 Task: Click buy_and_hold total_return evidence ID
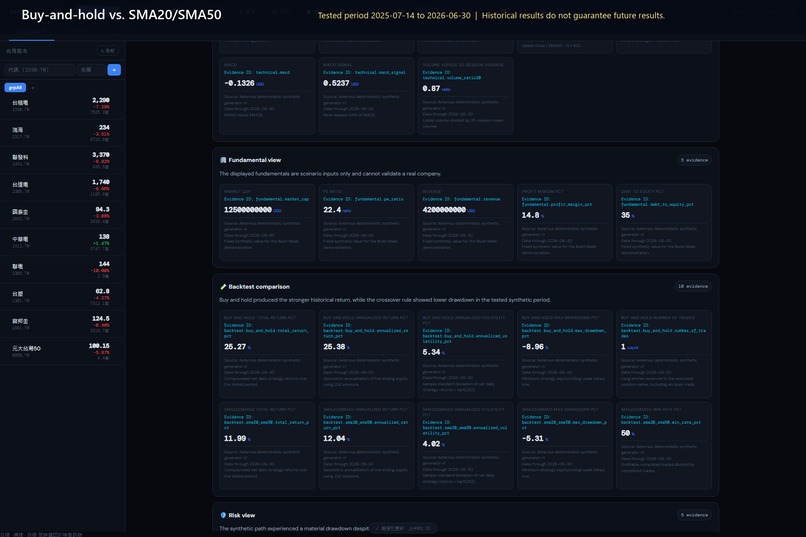pyautogui.click(x=266, y=330)
